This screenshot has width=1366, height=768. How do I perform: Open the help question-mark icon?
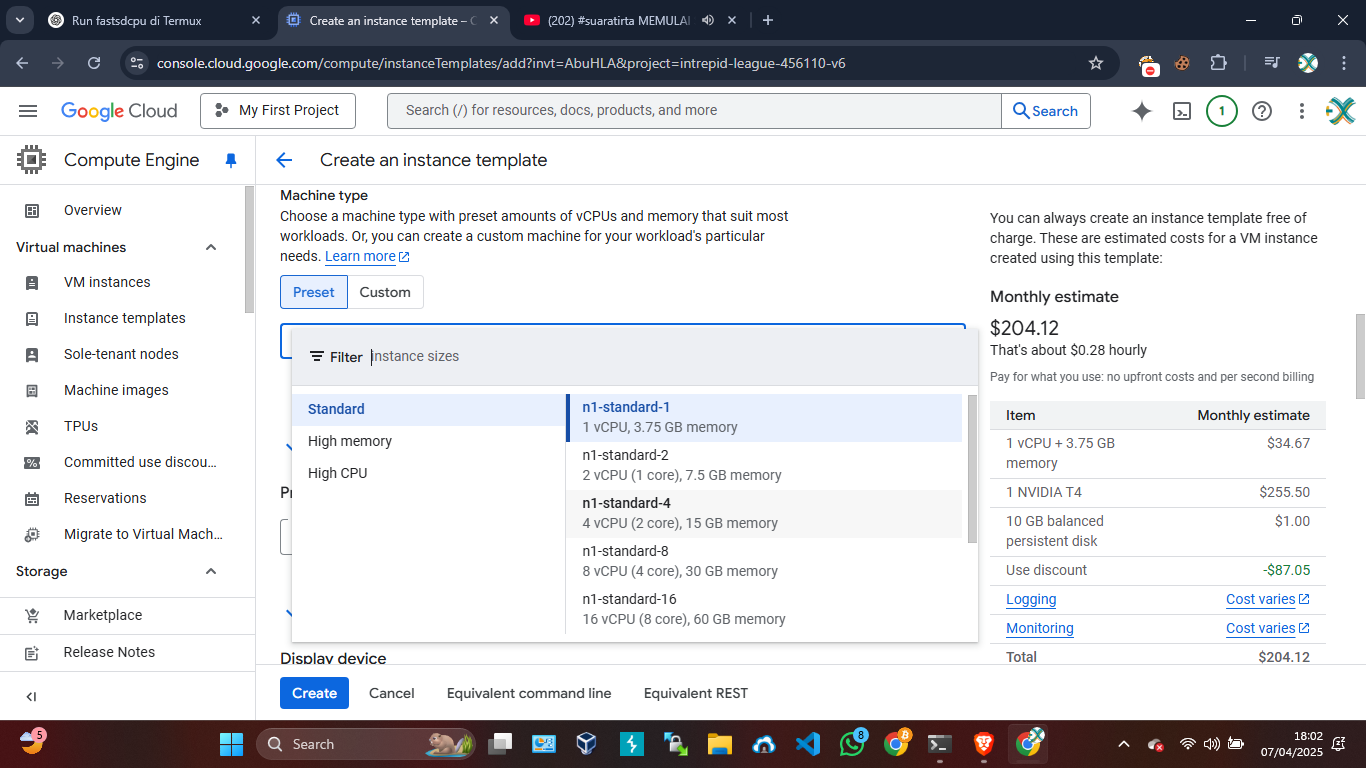point(1262,111)
